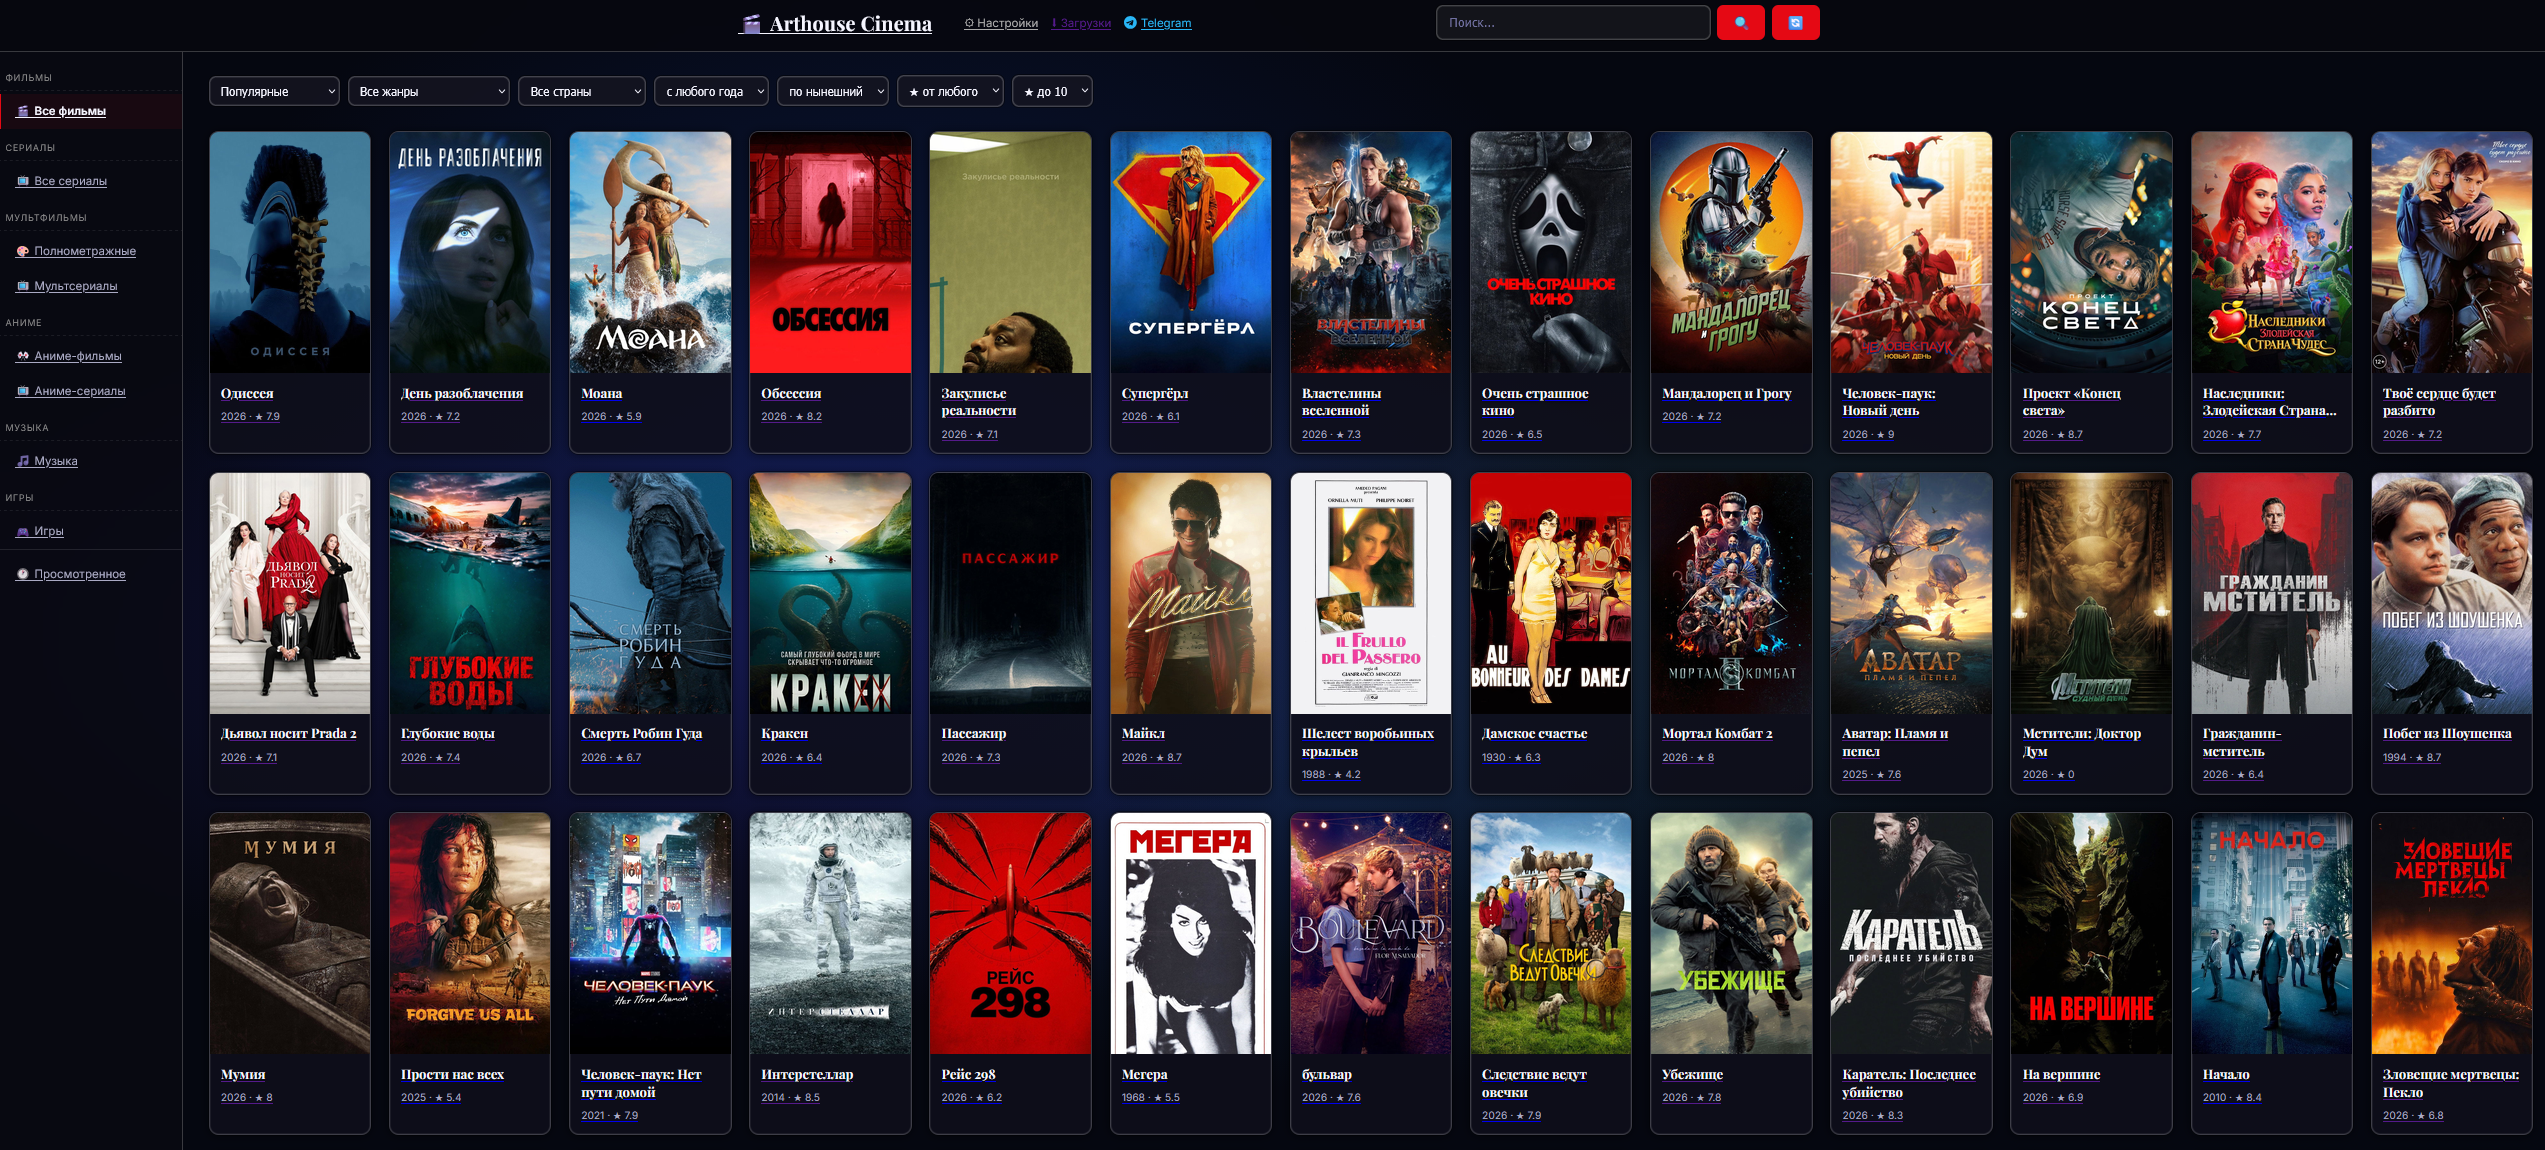The width and height of the screenshot is (2545, 1150).
Task: Open the 'Интерстеллар' title link
Action: [807, 1074]
